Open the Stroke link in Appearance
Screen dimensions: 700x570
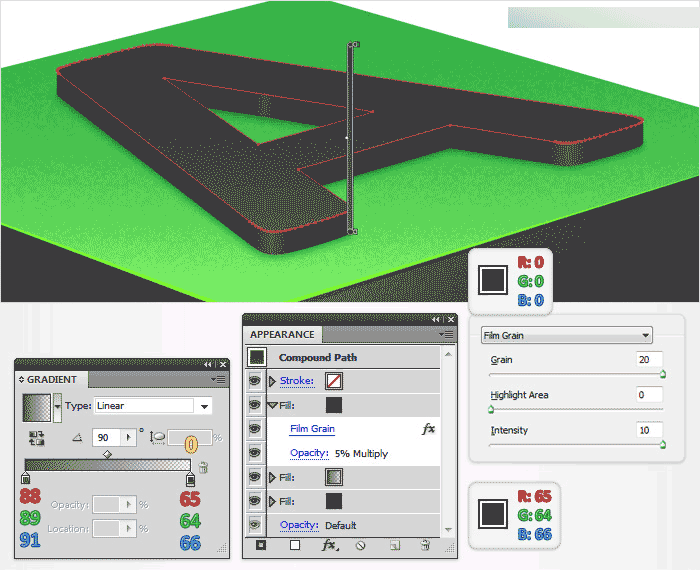(297, 381)
